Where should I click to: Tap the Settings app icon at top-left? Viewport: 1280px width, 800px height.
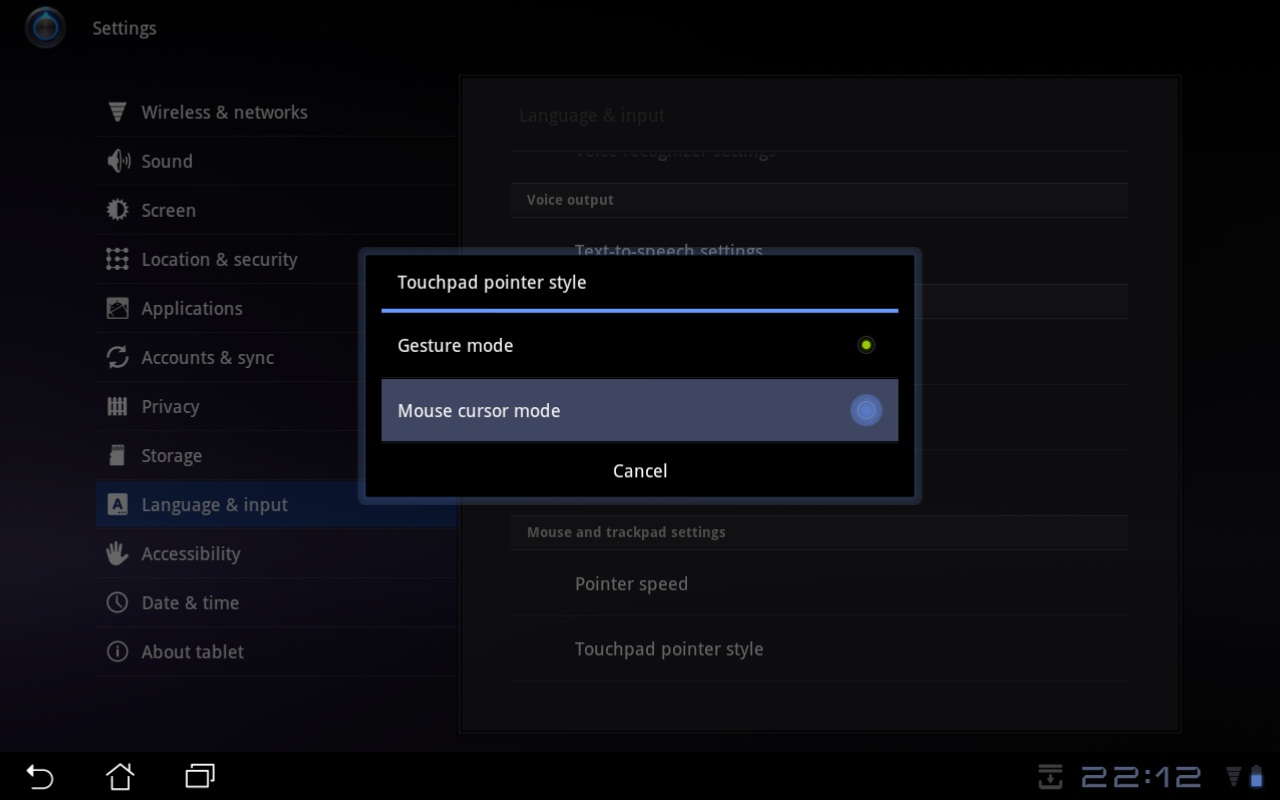45,28
